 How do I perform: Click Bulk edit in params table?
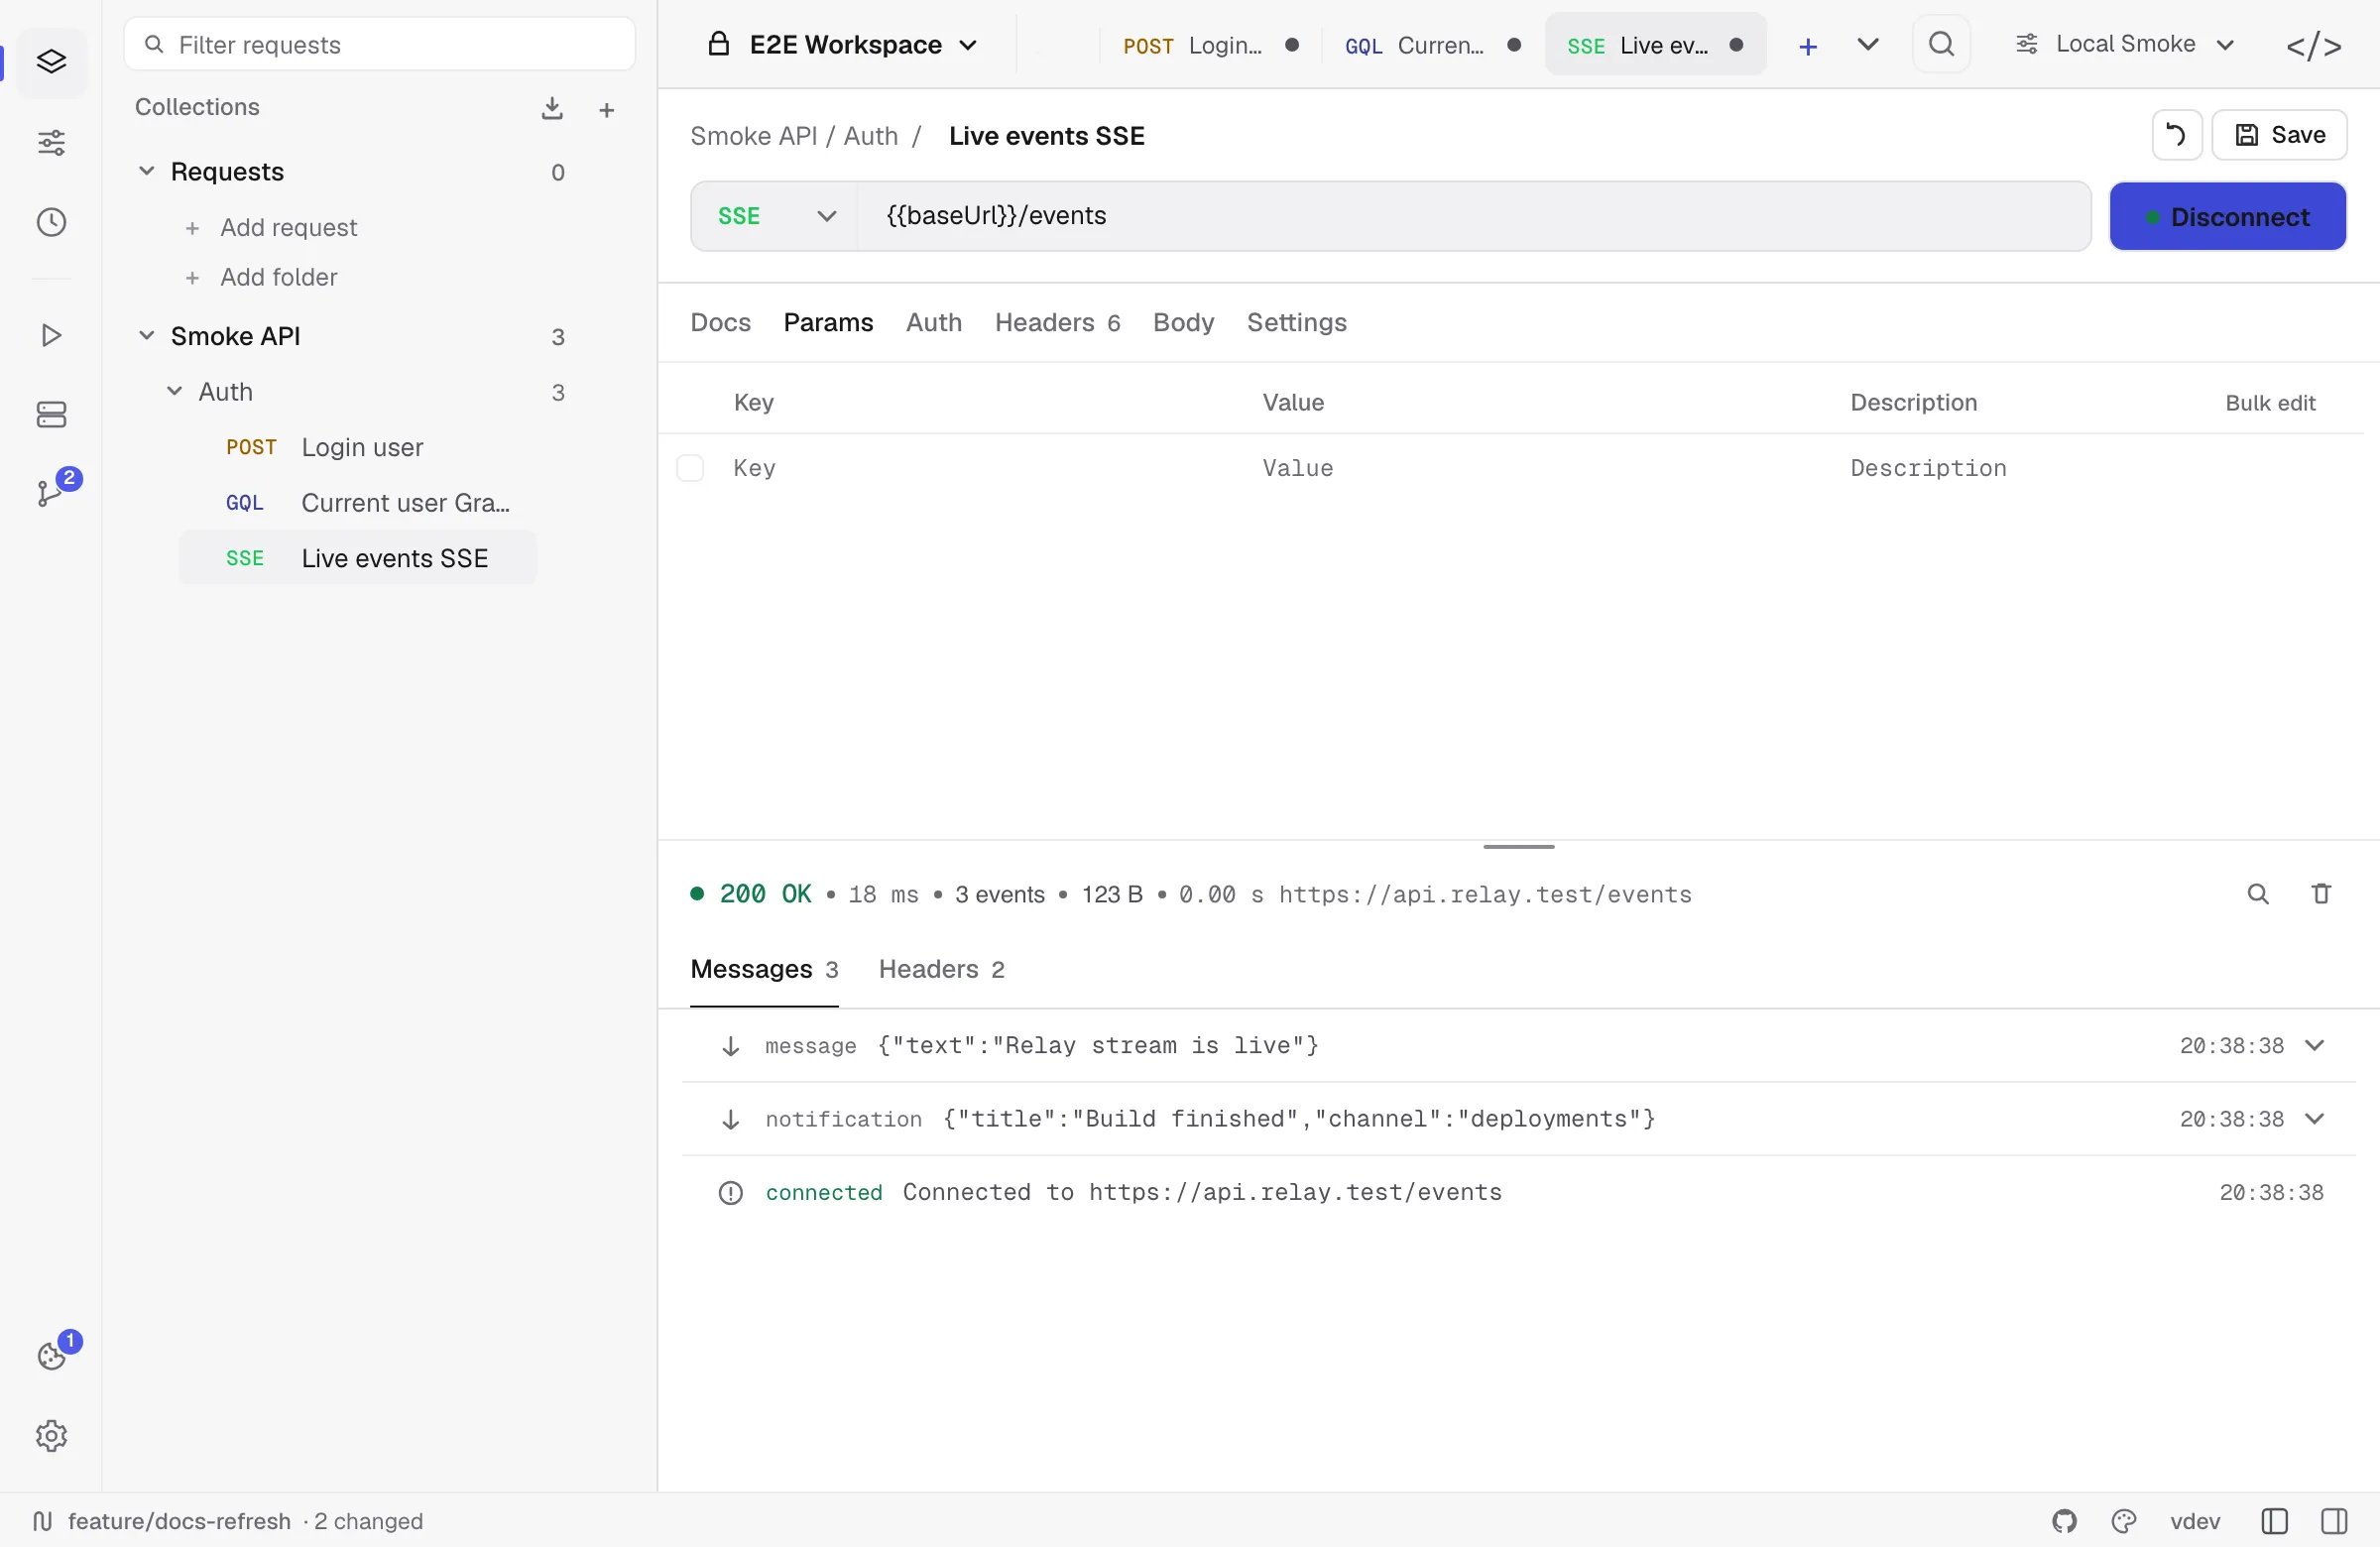coord(2270,403)
